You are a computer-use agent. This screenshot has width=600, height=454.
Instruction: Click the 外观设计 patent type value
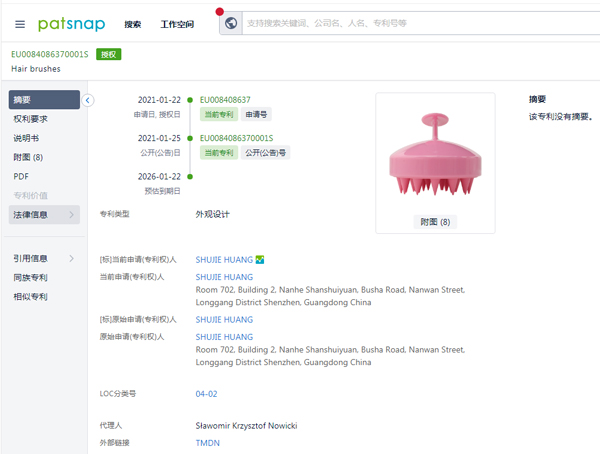click(x=213, y=214)
